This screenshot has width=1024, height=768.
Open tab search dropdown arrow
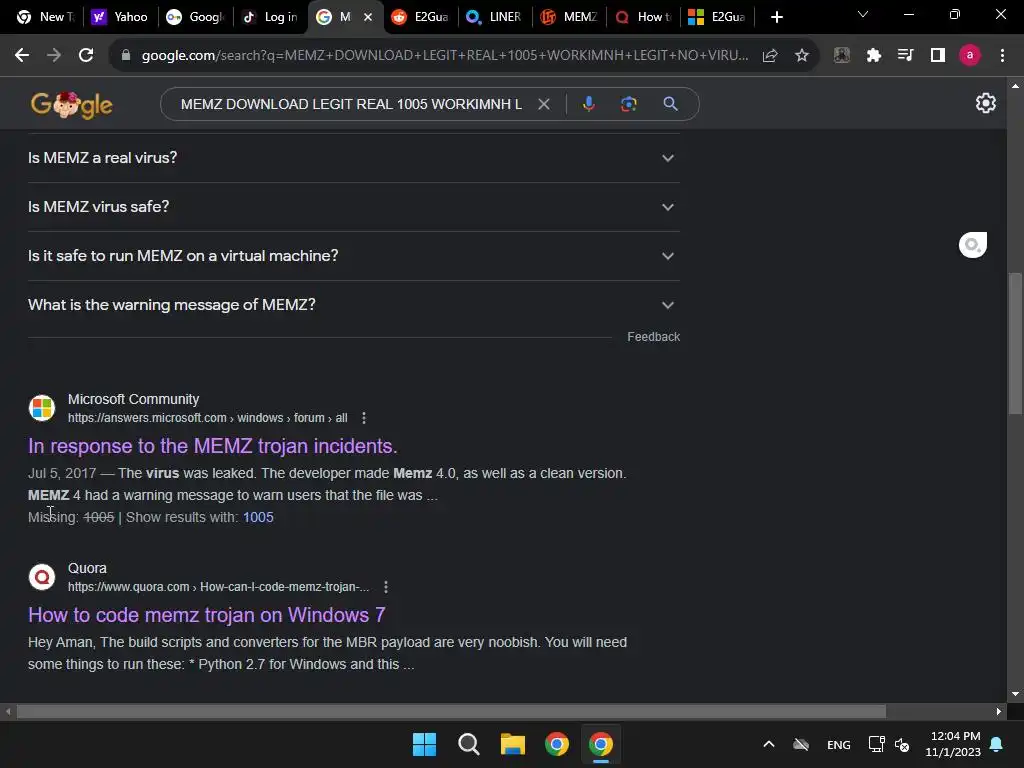click(x=863, y=14)
